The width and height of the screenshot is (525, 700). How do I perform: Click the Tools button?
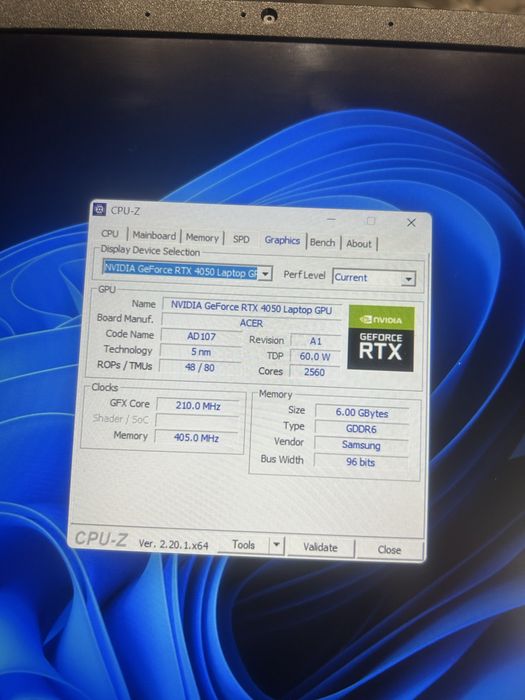pyautogui.click(x=243, y=545)
